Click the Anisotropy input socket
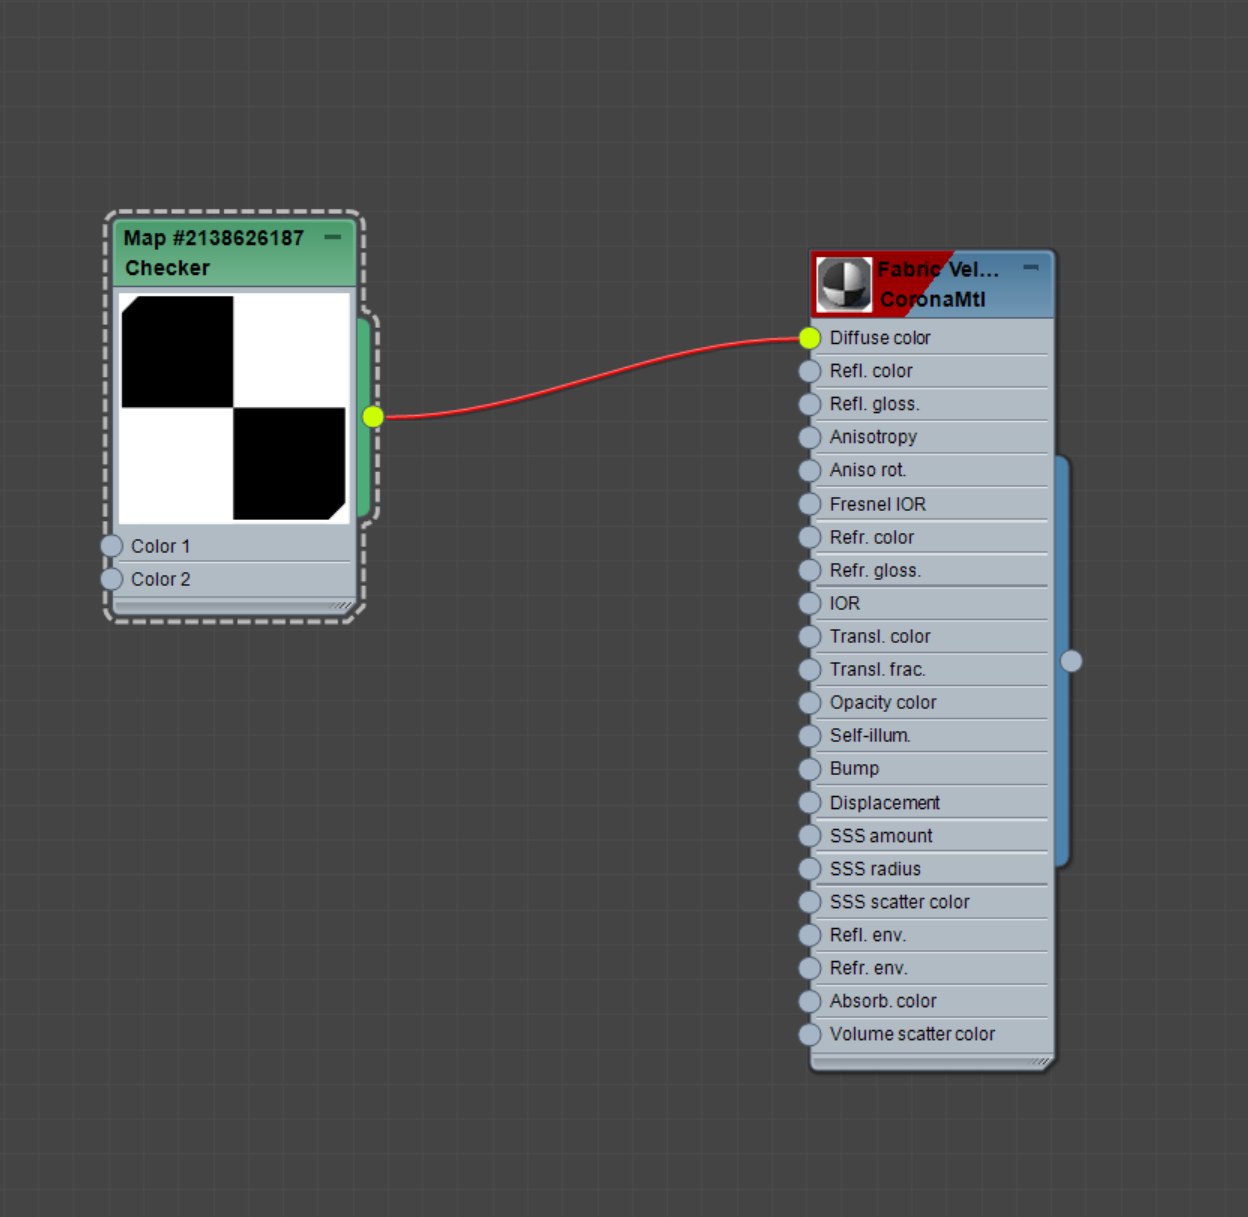Screen dimensions: 1248x1217 pyautogui.click(x=810, y=437)
